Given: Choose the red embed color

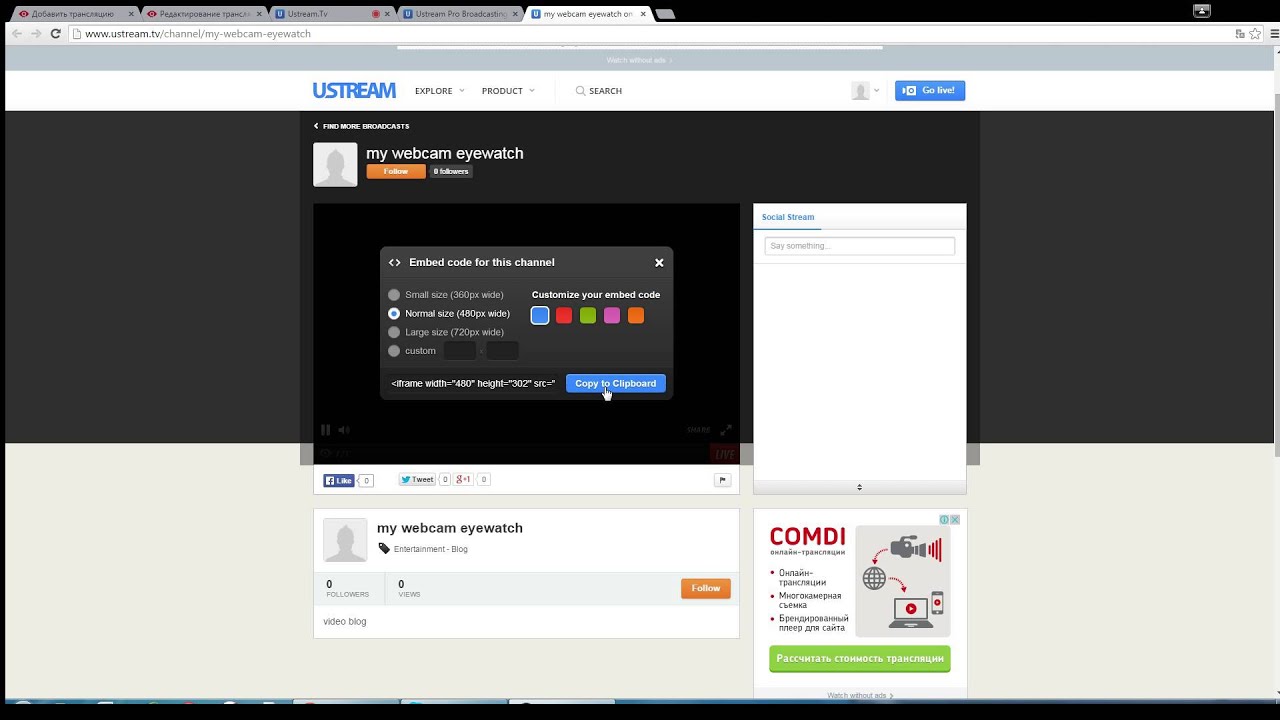Looking at the screenshot, I should 564,316.
